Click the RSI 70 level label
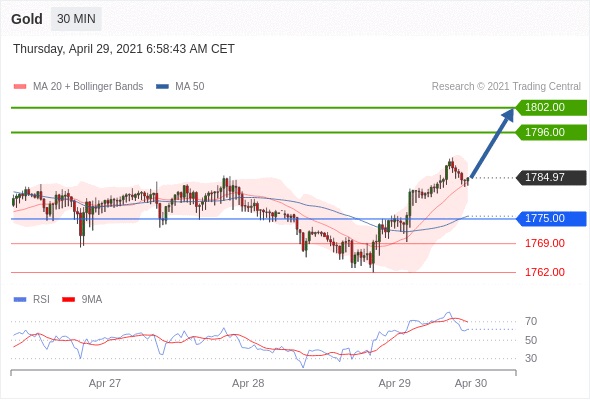The image size is (590, 400). pos(531,321)
